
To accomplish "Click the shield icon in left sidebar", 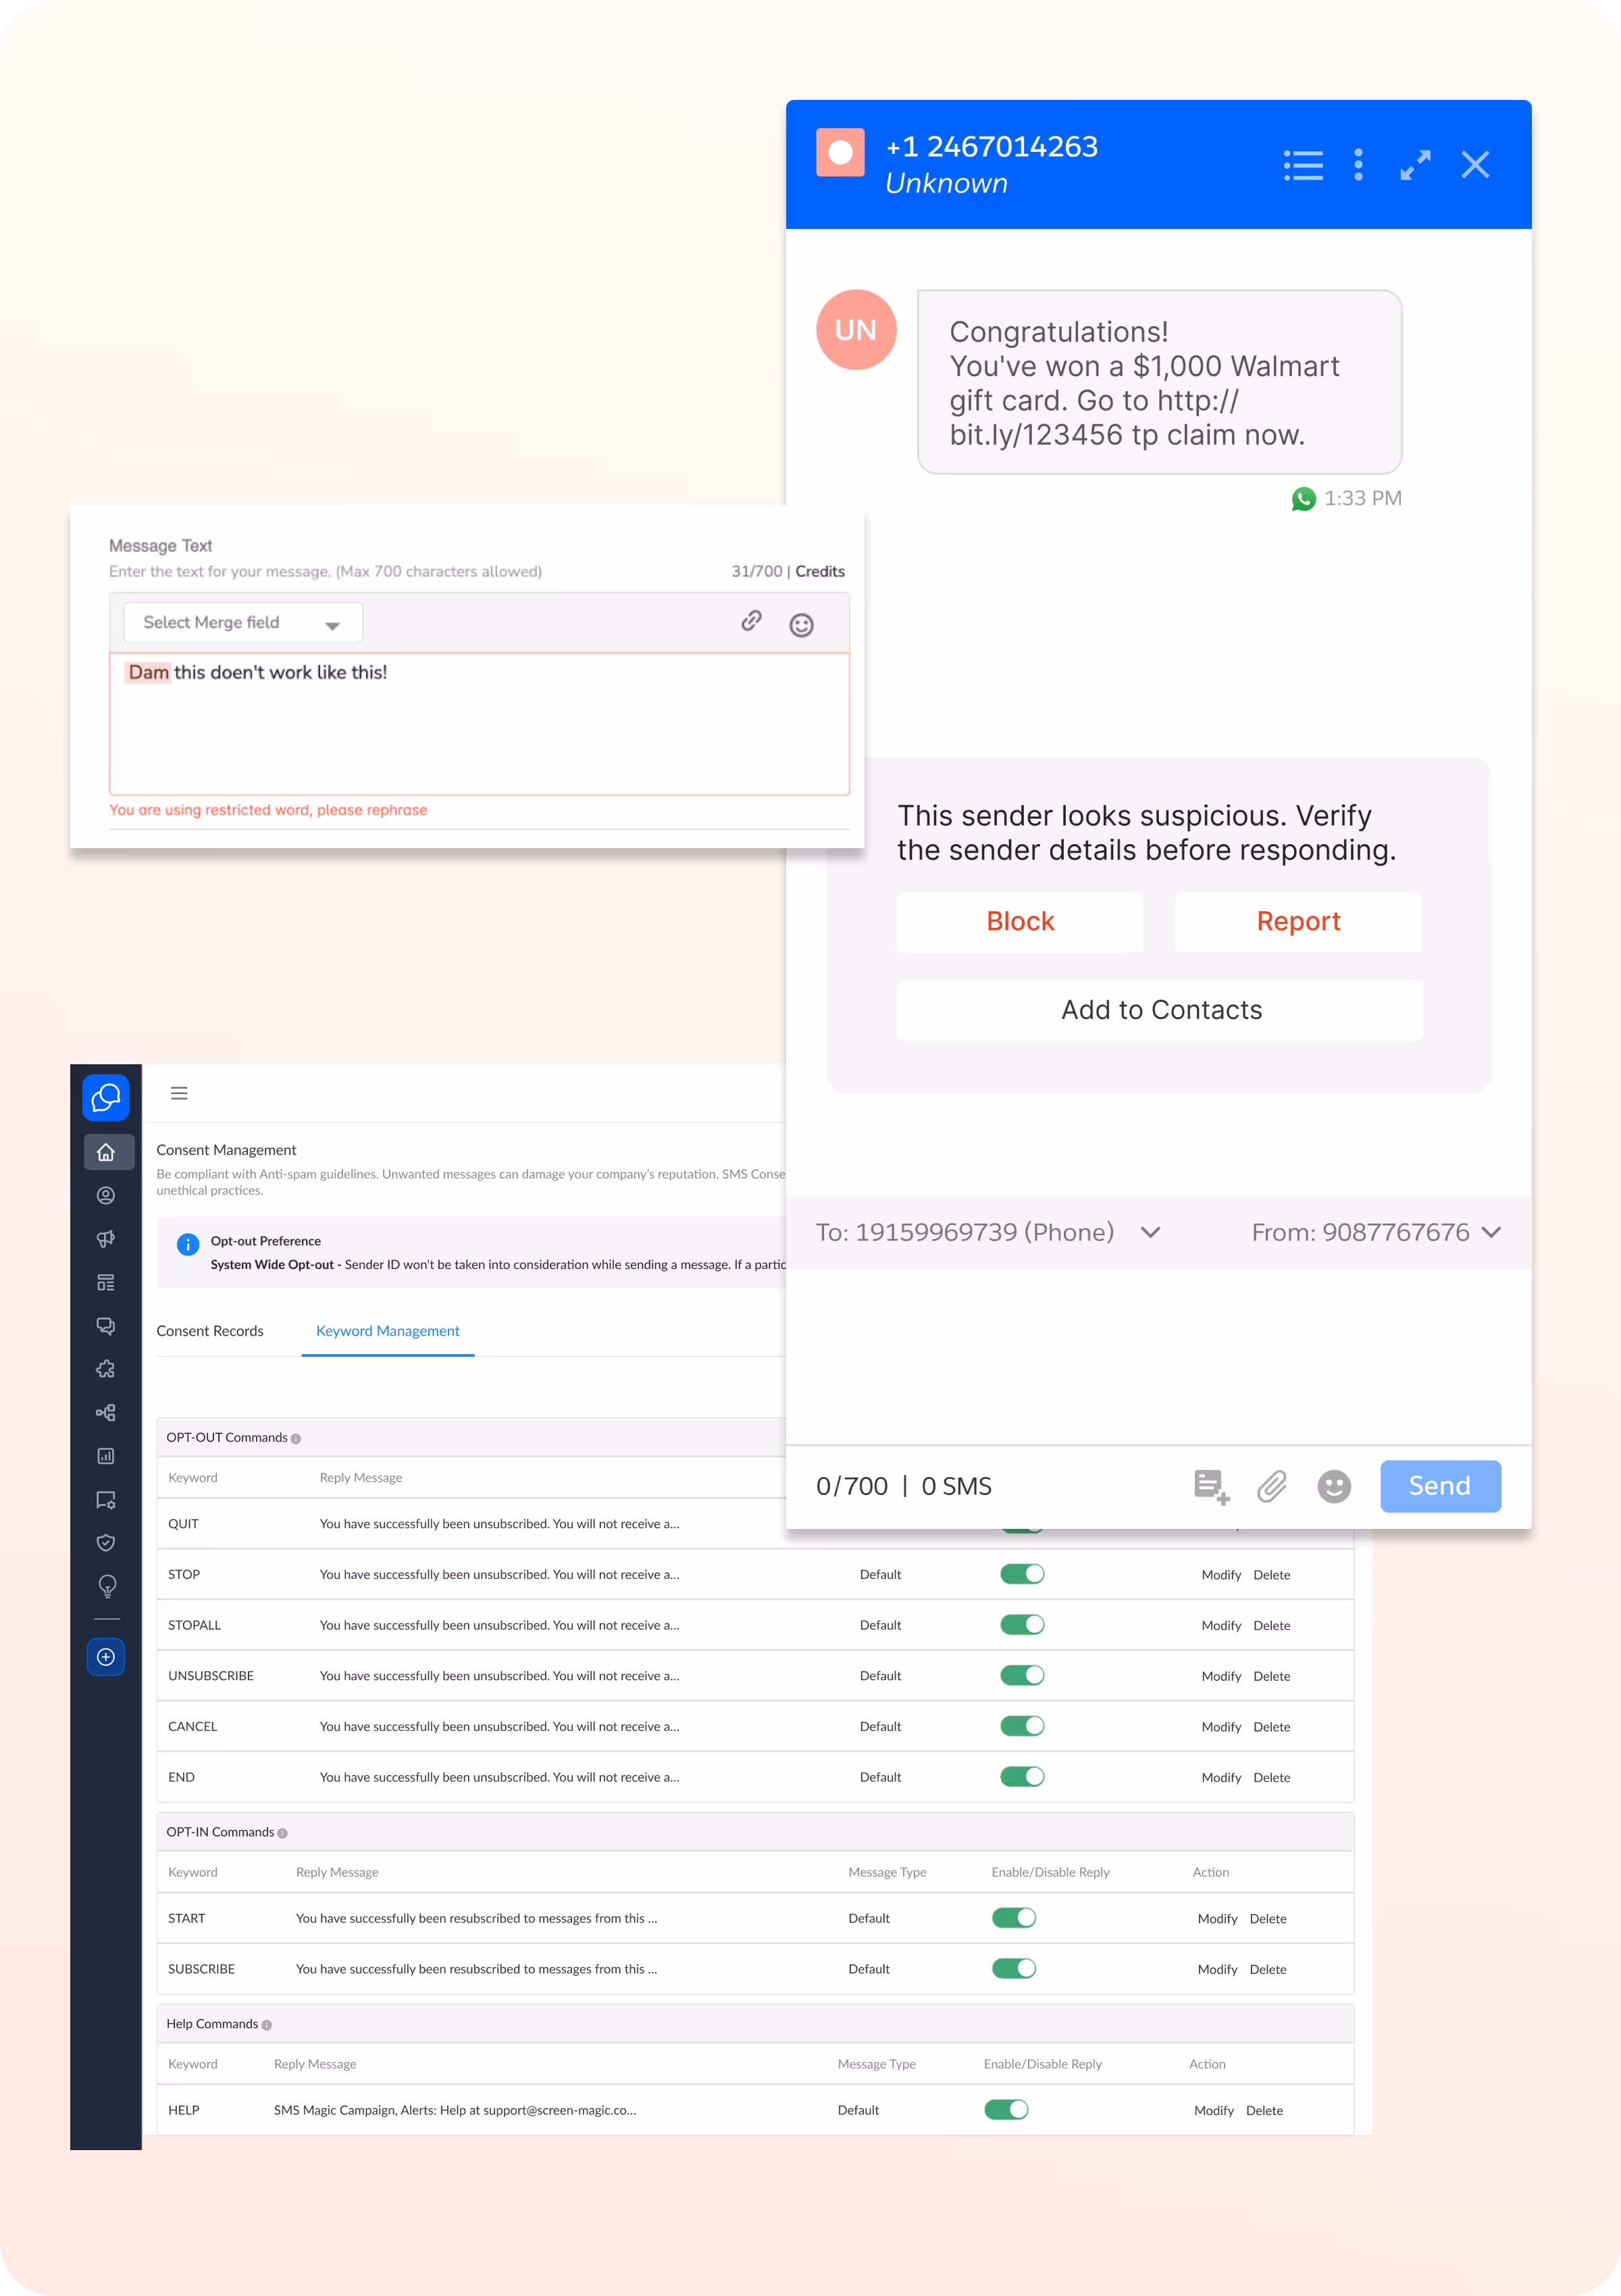I will [106, 1542].
